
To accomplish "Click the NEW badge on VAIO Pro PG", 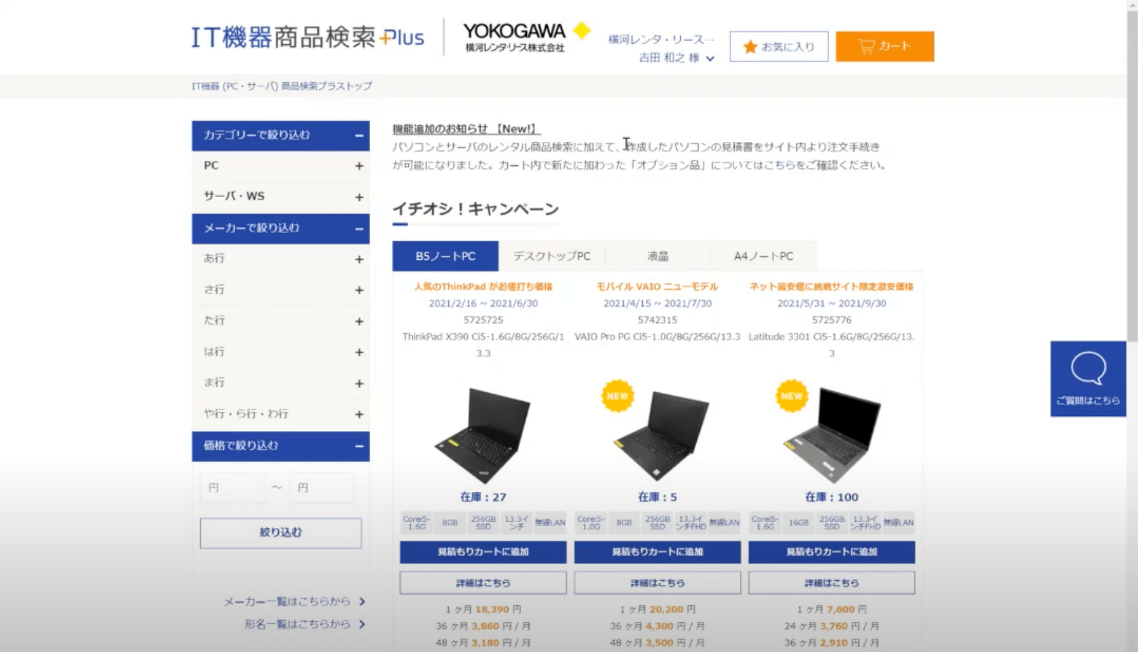I will (x=617, y=396).
